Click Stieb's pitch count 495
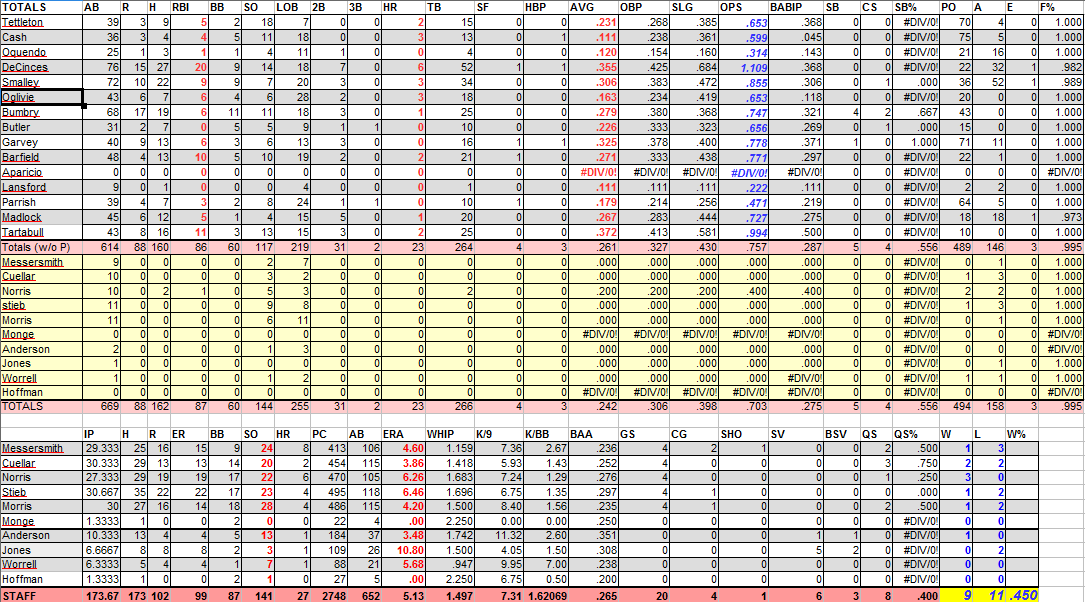 [x=328, y=493]
